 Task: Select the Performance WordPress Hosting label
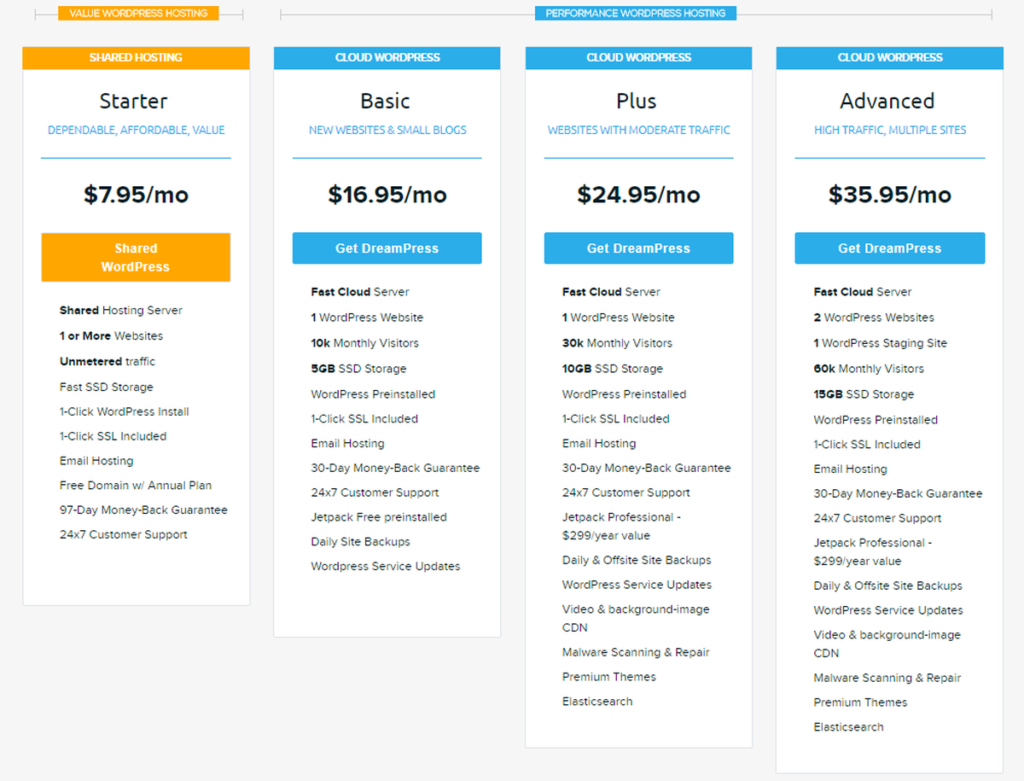click(x=635, y=13)
